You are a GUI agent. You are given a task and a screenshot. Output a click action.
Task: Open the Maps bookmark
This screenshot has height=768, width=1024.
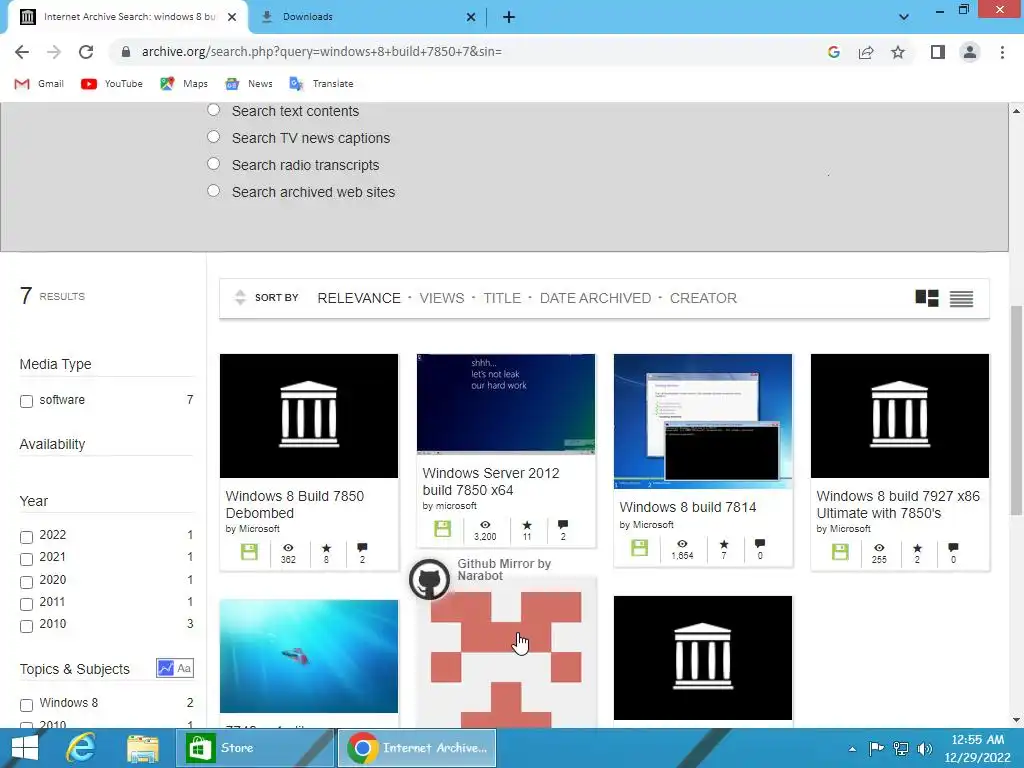(x=184, y=84)
